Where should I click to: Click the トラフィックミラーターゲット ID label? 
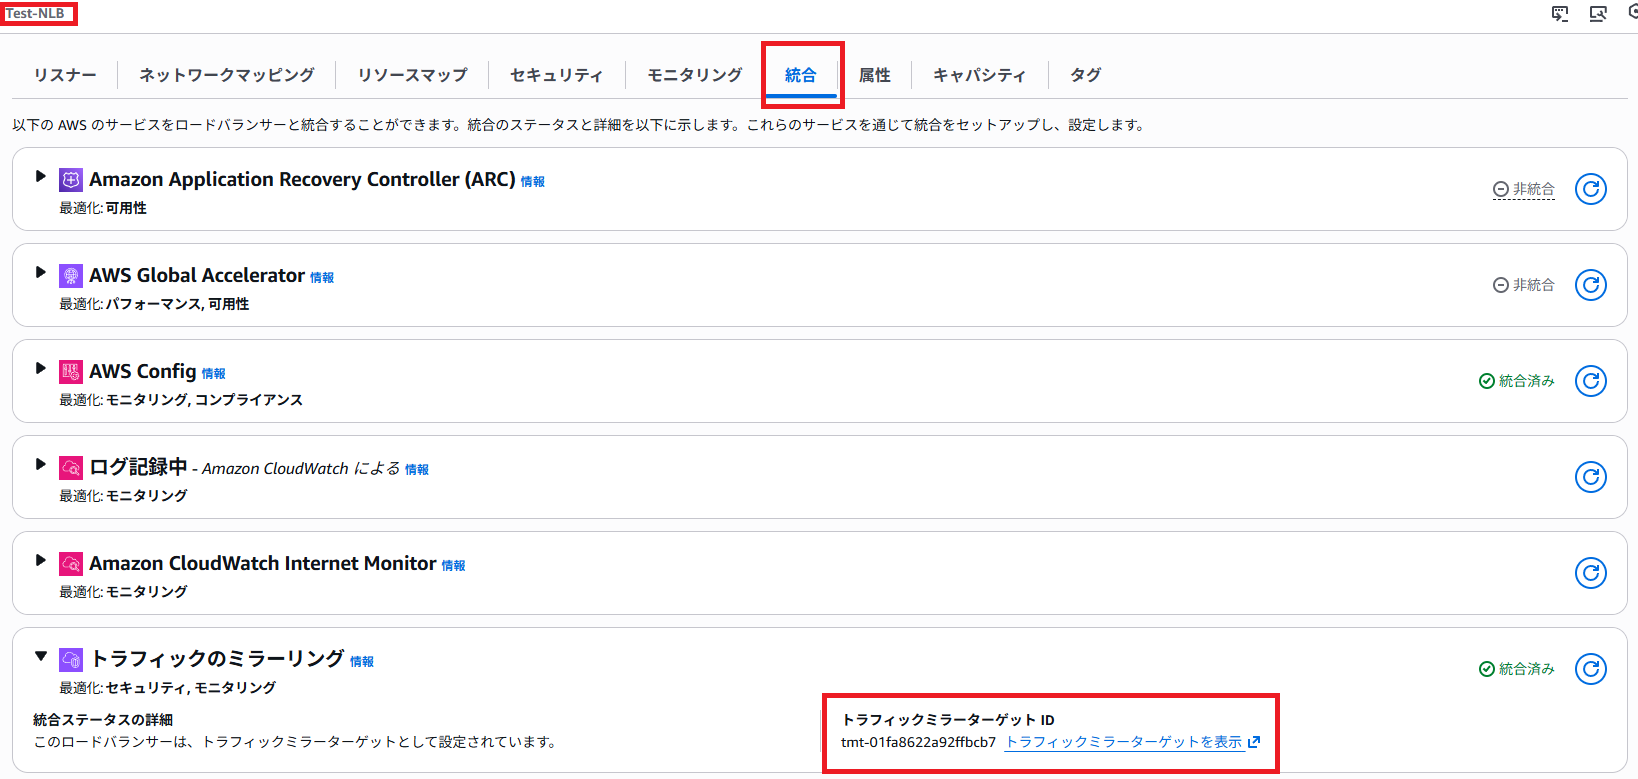click(948, 720)
